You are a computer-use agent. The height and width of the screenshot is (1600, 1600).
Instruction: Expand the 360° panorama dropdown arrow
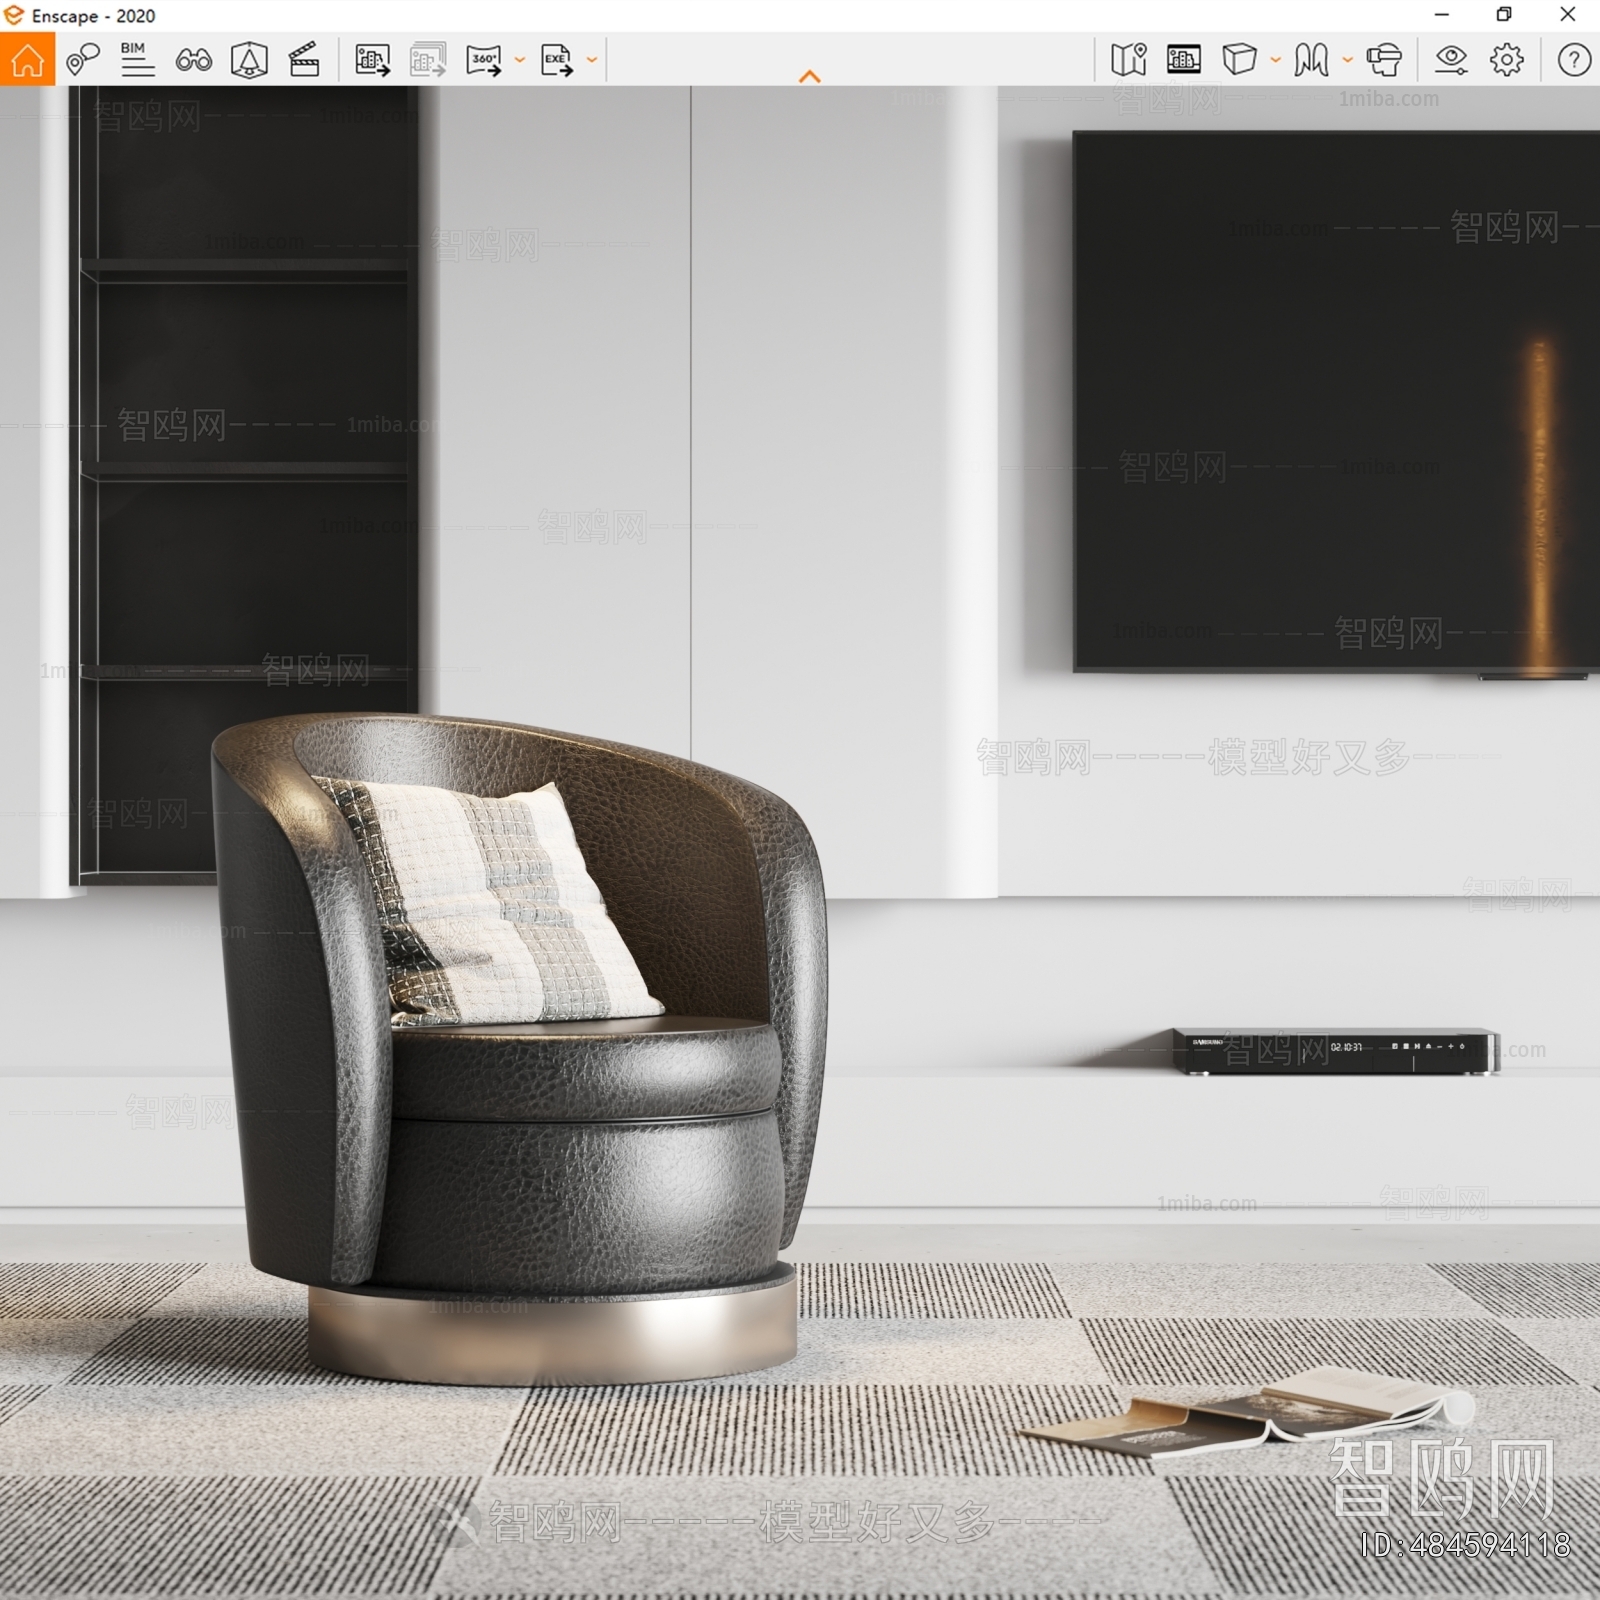coord(519,60)
